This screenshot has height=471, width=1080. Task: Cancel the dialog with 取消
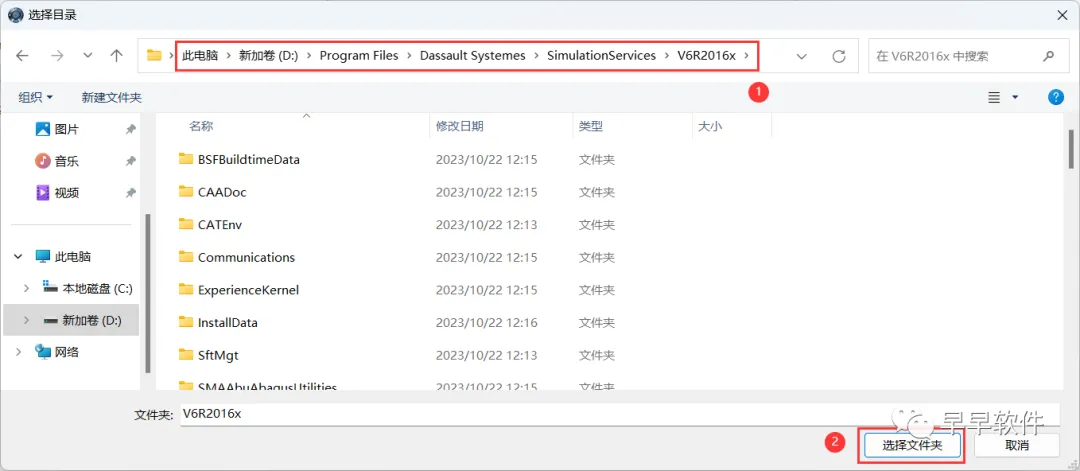pos(1017,446)
